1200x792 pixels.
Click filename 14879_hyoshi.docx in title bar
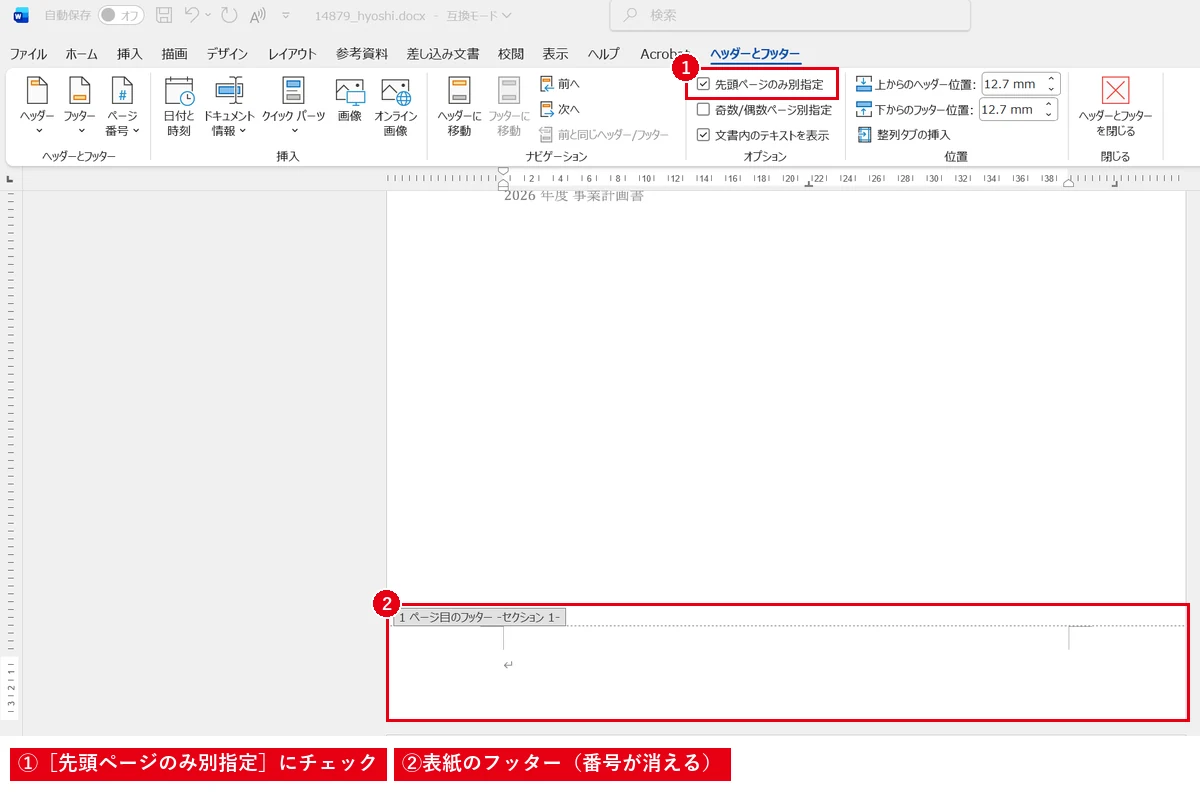tap(369, 16)
